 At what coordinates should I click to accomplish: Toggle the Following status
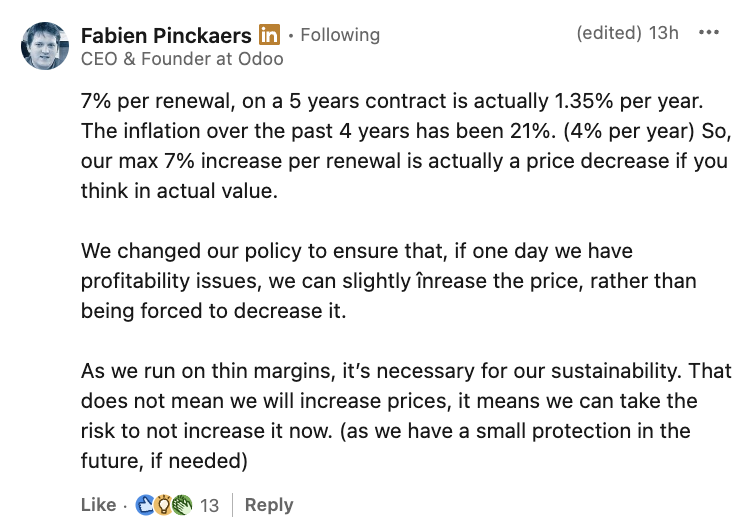click(x=340, y=35)
